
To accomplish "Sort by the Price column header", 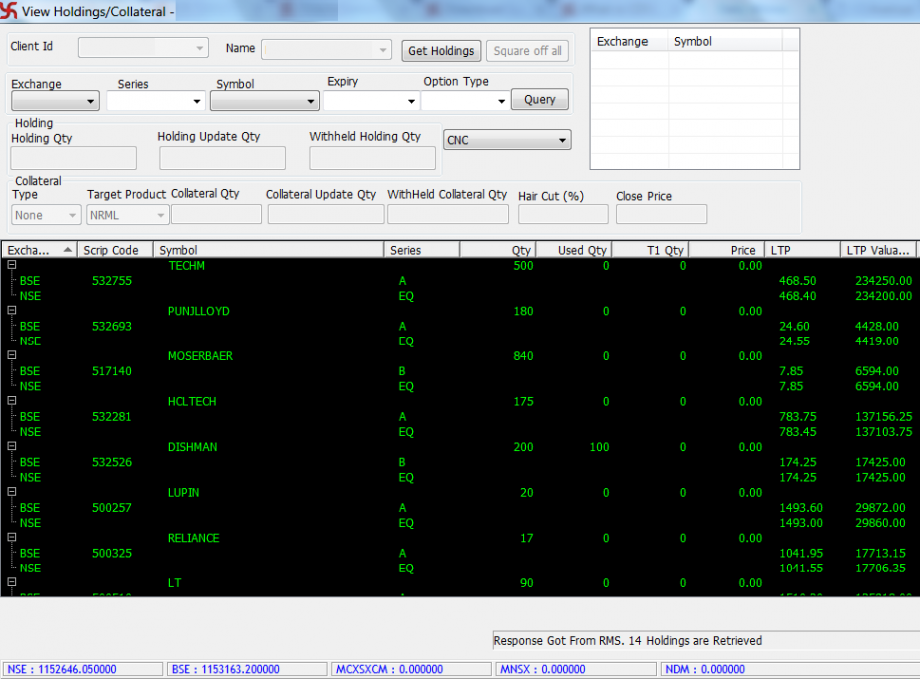I will 727,250.
